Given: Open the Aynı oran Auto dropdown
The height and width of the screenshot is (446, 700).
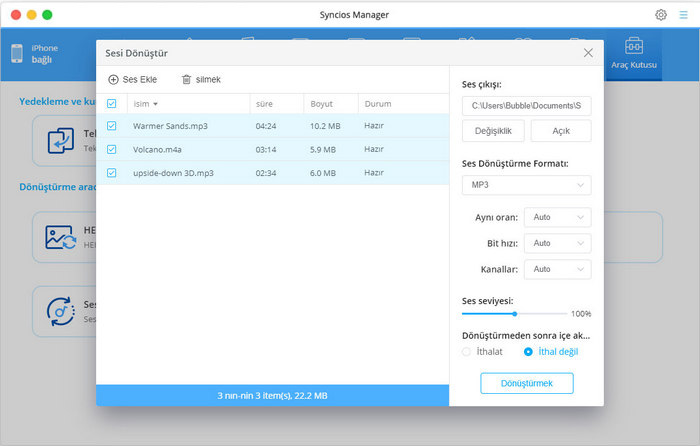Looking at the screenshot, I should (558, 217).
